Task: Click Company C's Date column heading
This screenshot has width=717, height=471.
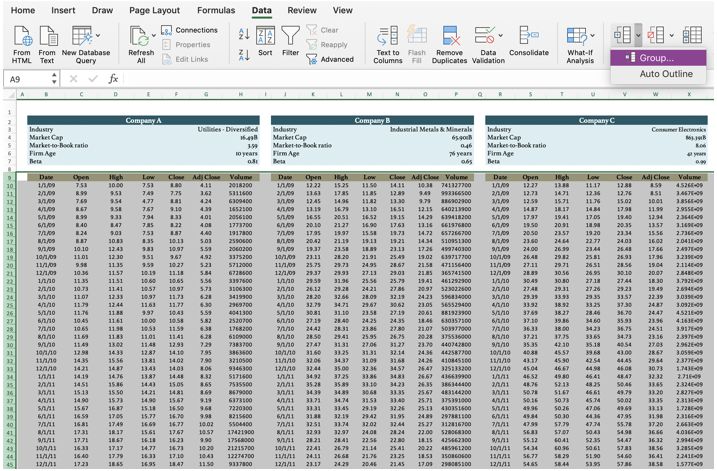Action: coord(500,177)
